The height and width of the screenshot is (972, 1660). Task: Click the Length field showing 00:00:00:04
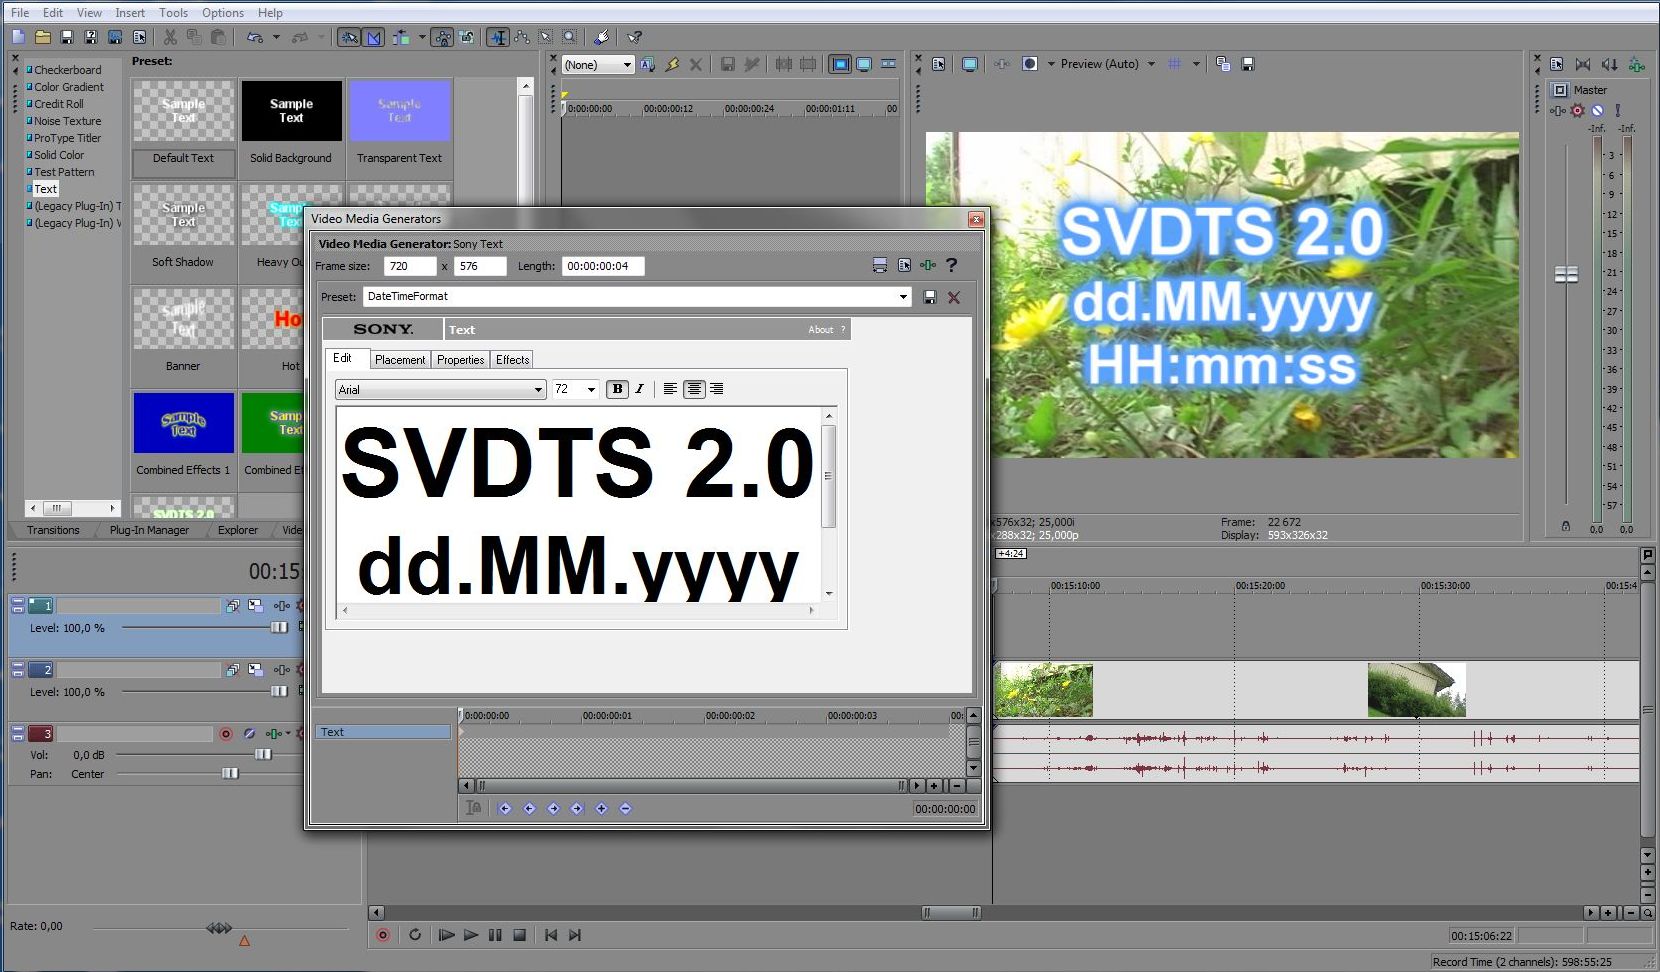click(603, 266)
